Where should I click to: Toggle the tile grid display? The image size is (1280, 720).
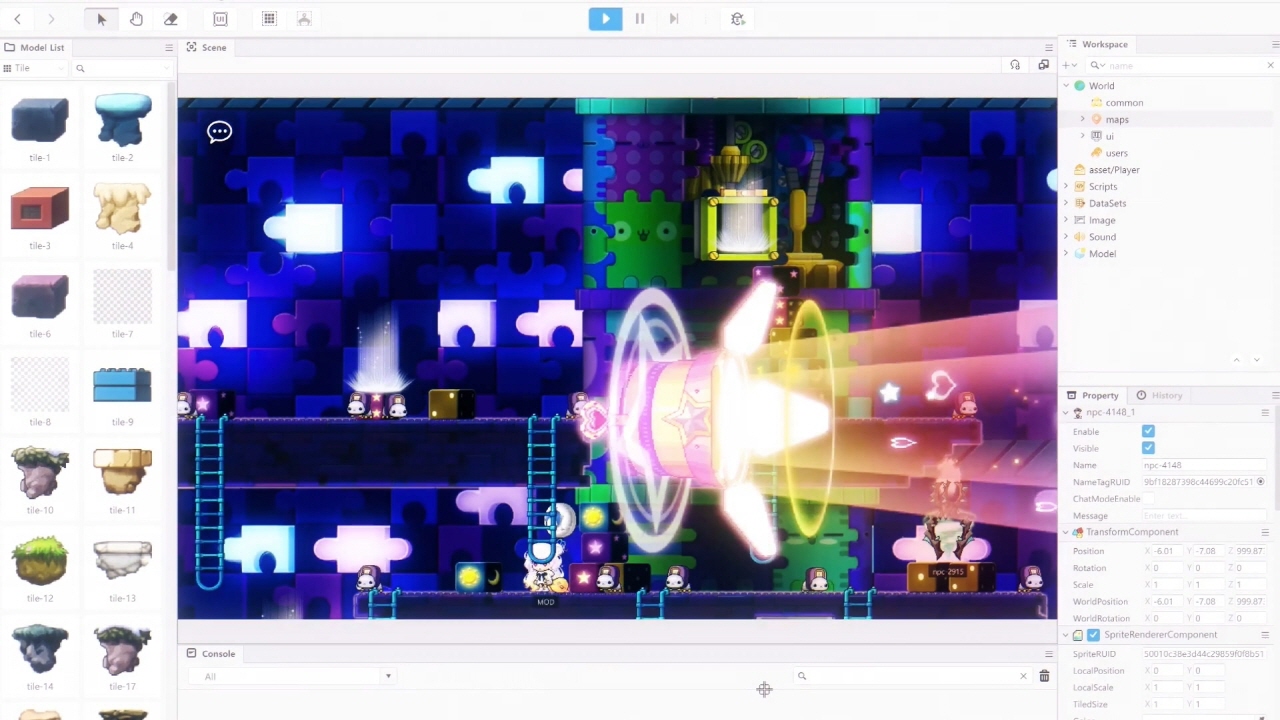point(269,19)
